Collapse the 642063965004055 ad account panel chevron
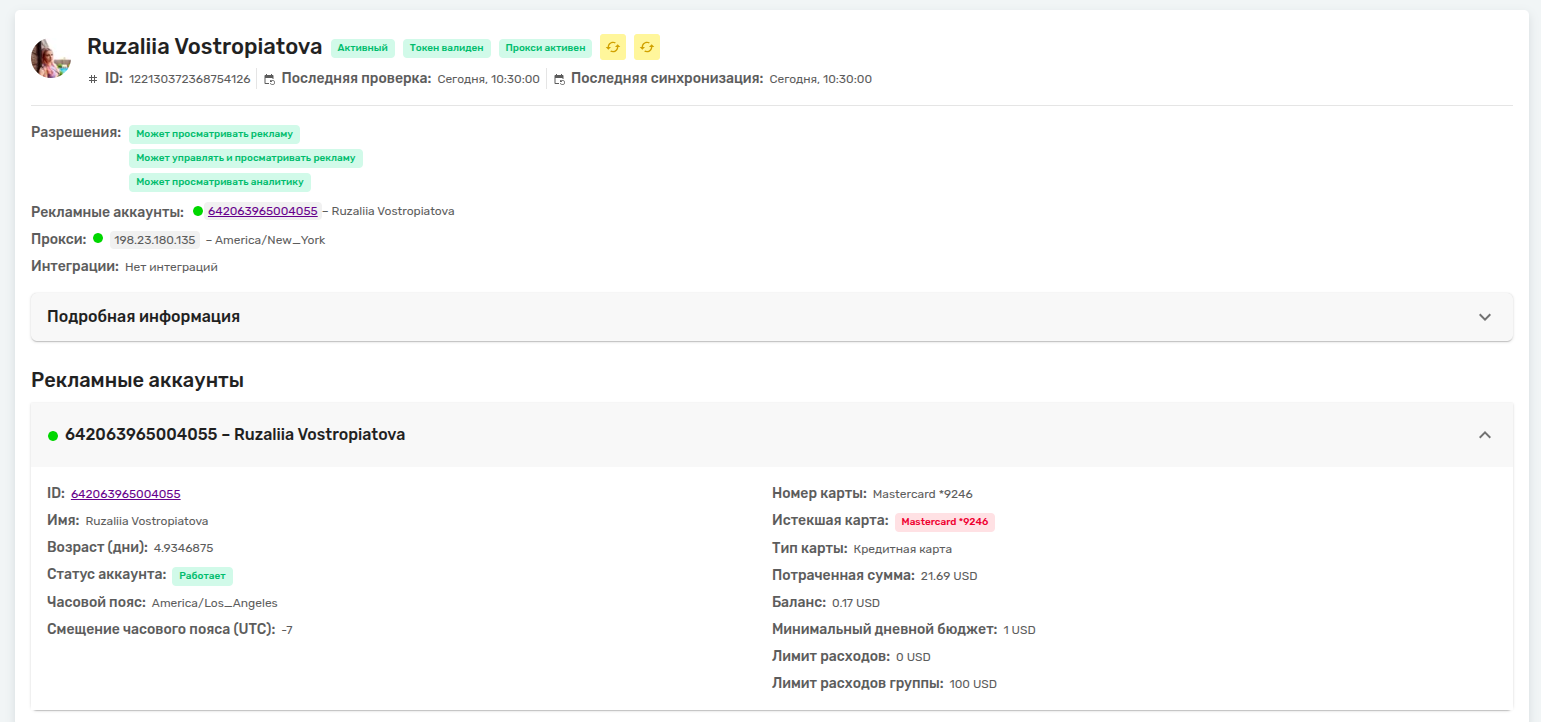 [x=1485, y=435]
